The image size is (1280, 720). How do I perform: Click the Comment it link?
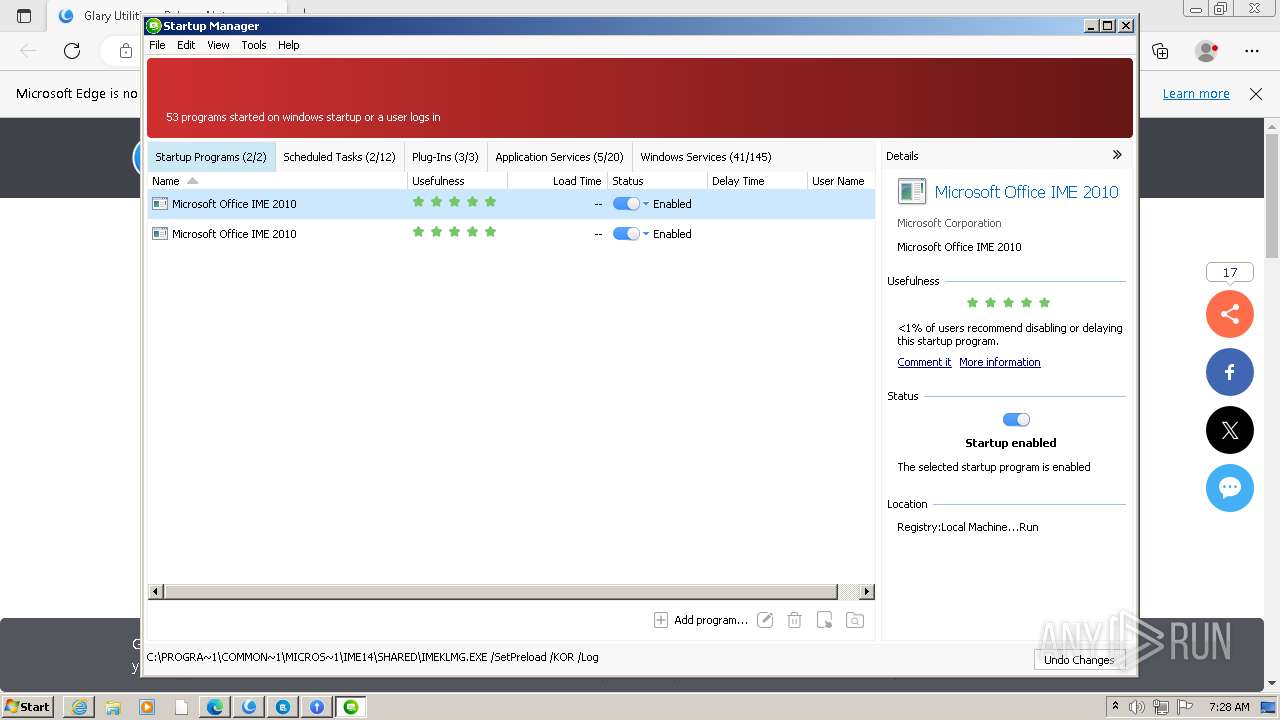[924, 362]
